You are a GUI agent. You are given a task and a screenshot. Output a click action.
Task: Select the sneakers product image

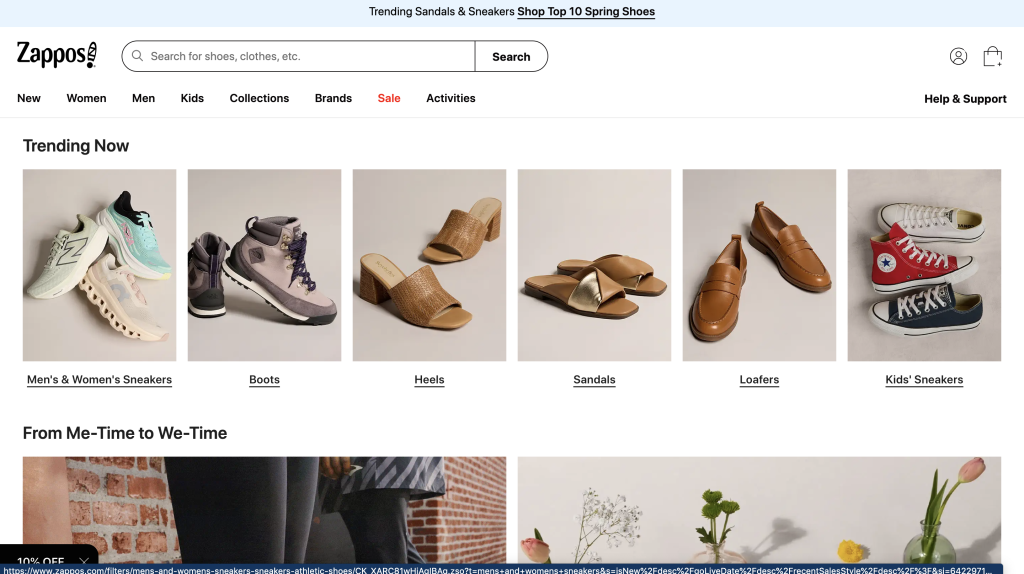(99, 265)
